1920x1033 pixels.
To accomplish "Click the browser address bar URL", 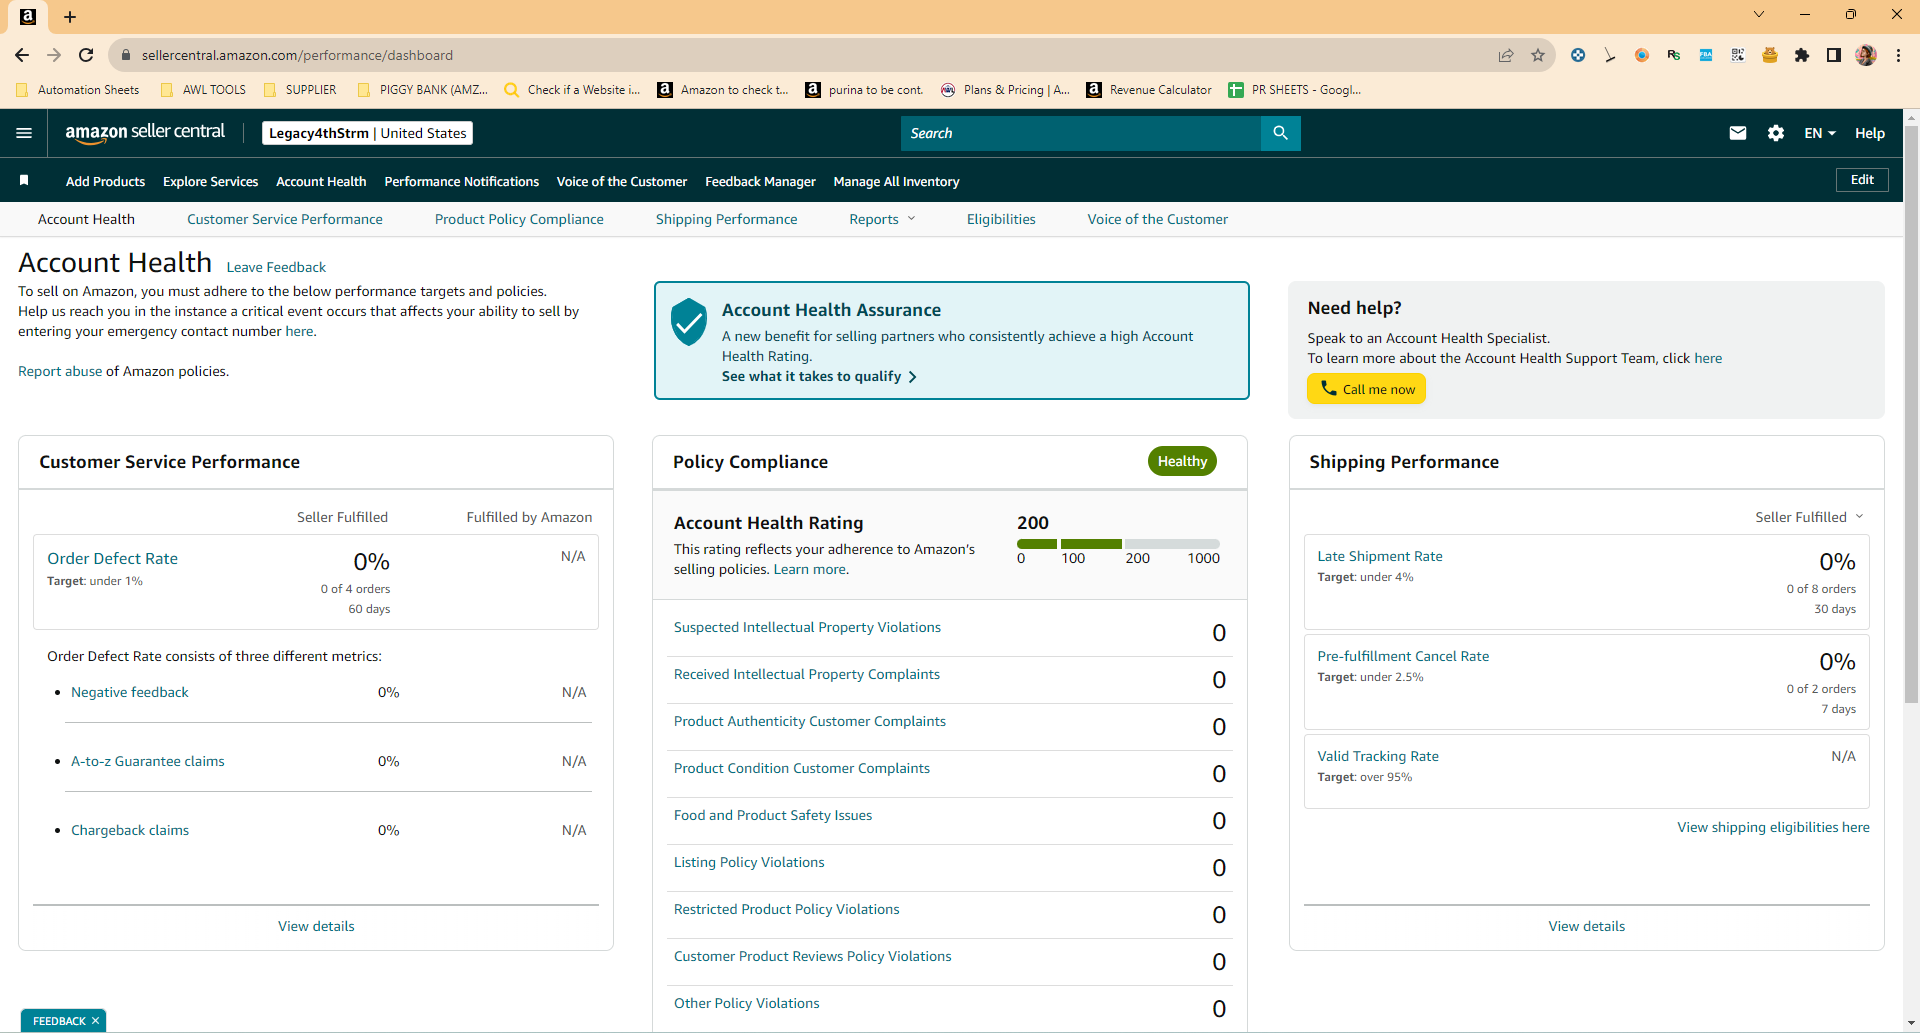I will click(x=297, y=55).
